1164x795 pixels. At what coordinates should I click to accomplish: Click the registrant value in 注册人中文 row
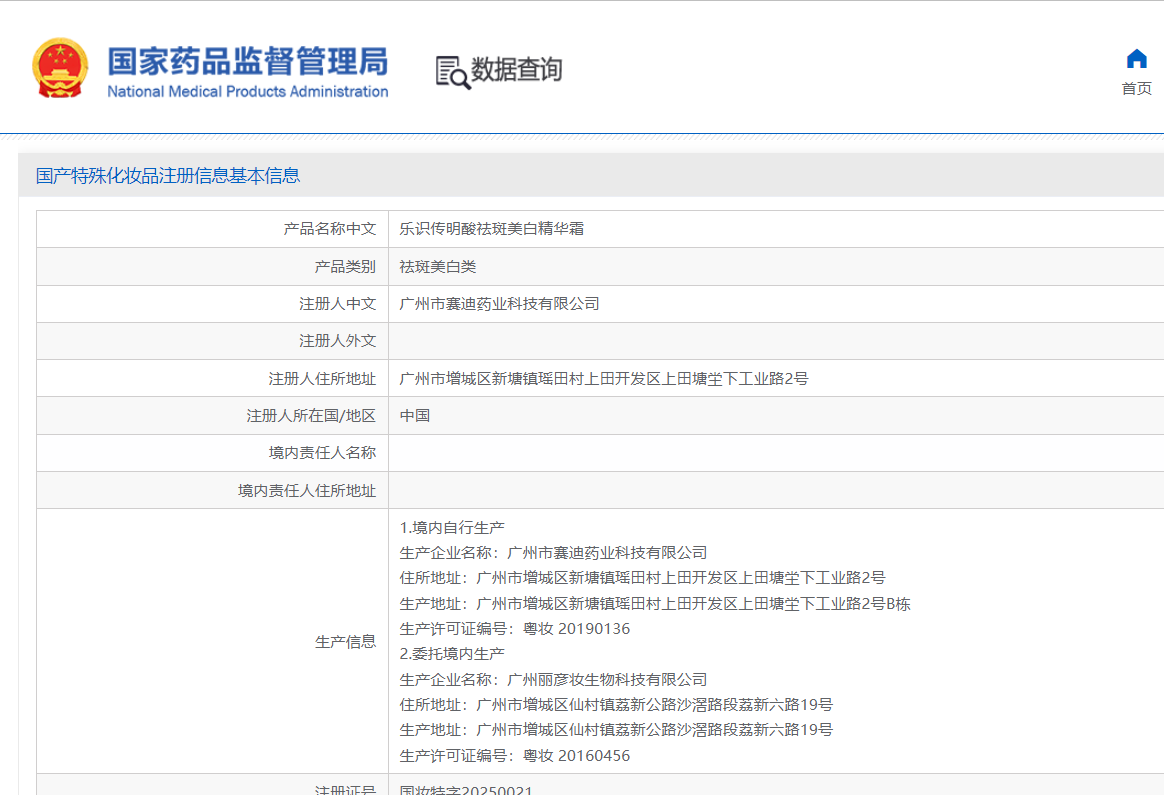[499, 304]
